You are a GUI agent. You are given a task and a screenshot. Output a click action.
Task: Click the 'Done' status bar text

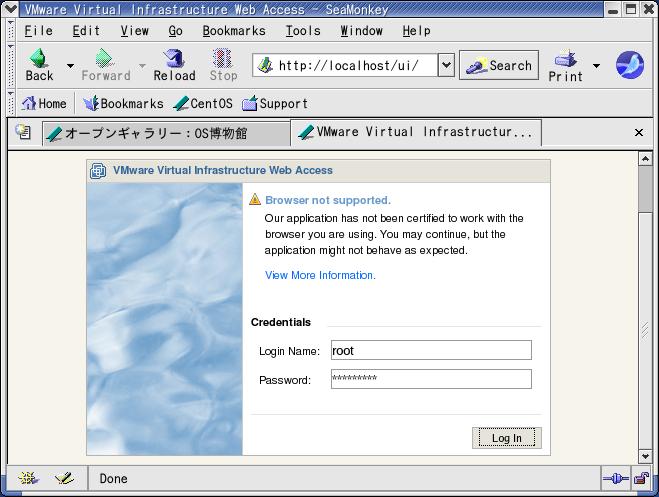click(113, 479)
